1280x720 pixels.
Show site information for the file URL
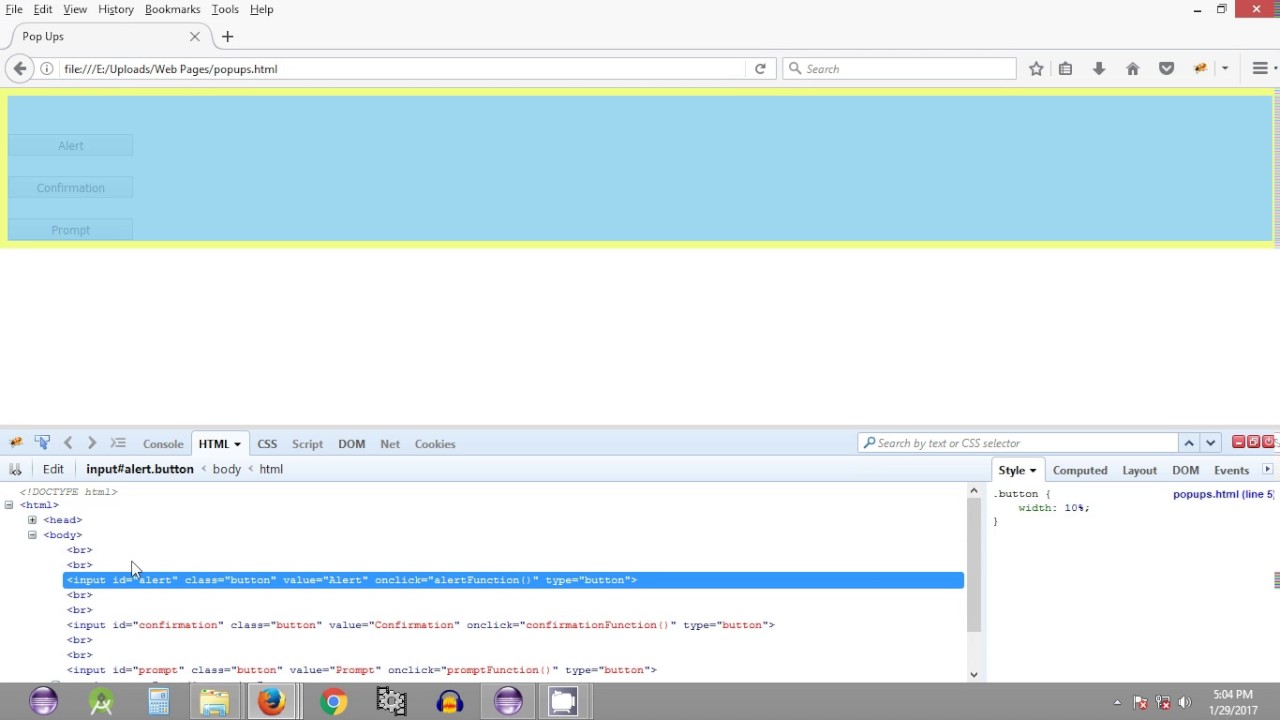point(47,69)
